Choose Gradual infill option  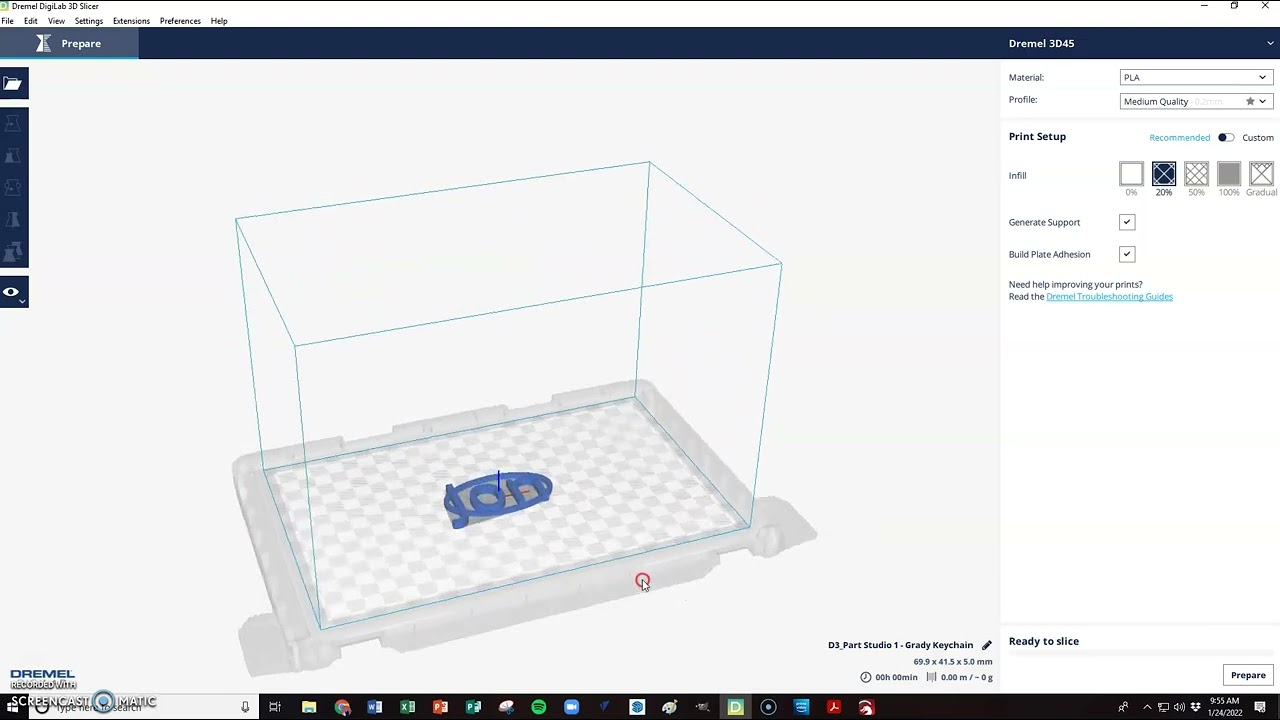coord(1261,174)
